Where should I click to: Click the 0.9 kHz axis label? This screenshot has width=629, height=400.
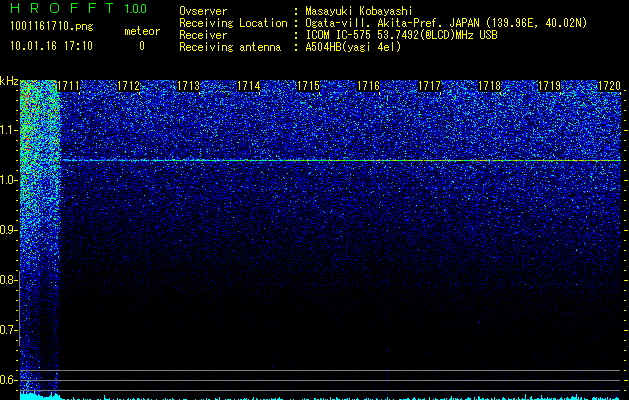point(8,230)
